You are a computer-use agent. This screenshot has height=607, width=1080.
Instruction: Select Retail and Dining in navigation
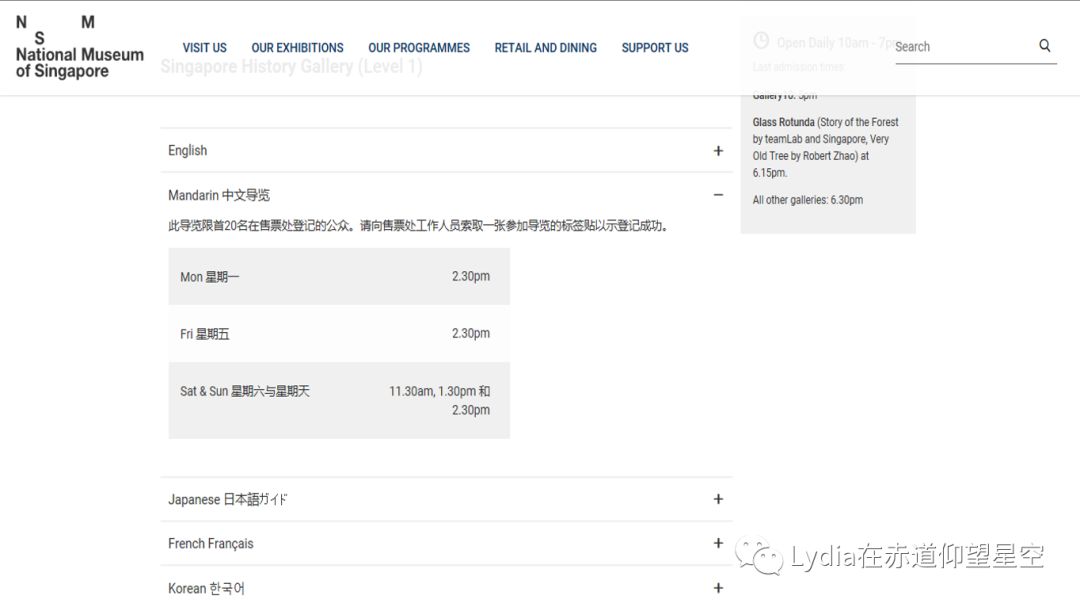545,48
